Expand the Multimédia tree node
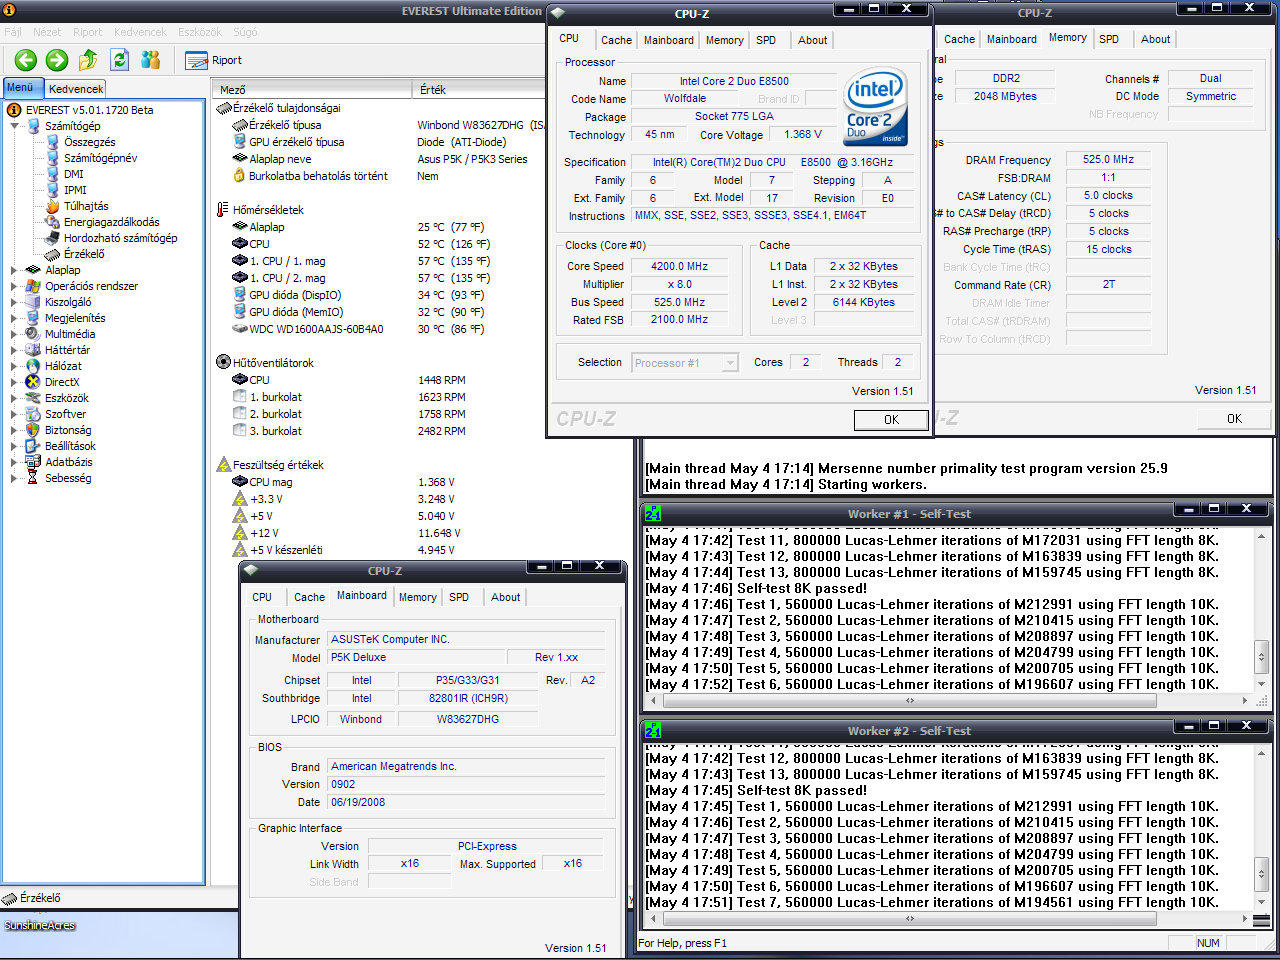Viewport: 1280px width, 960px height. (14, 334)
